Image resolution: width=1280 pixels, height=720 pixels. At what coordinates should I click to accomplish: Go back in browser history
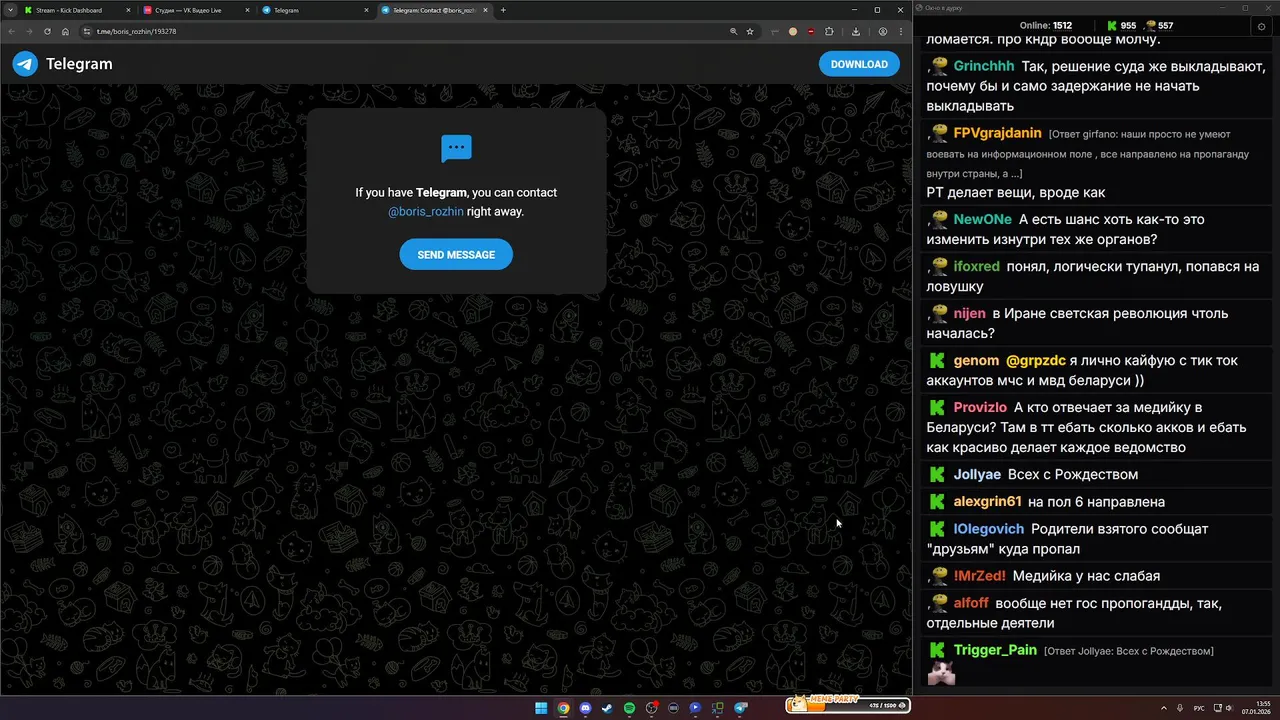[12, 31]
